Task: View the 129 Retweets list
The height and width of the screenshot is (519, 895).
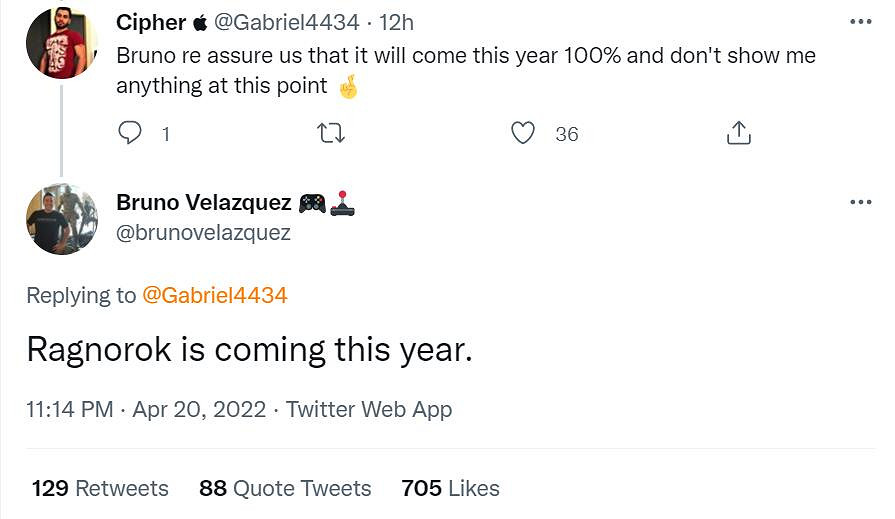Action: pyautogui.click(x=100, y=488)
